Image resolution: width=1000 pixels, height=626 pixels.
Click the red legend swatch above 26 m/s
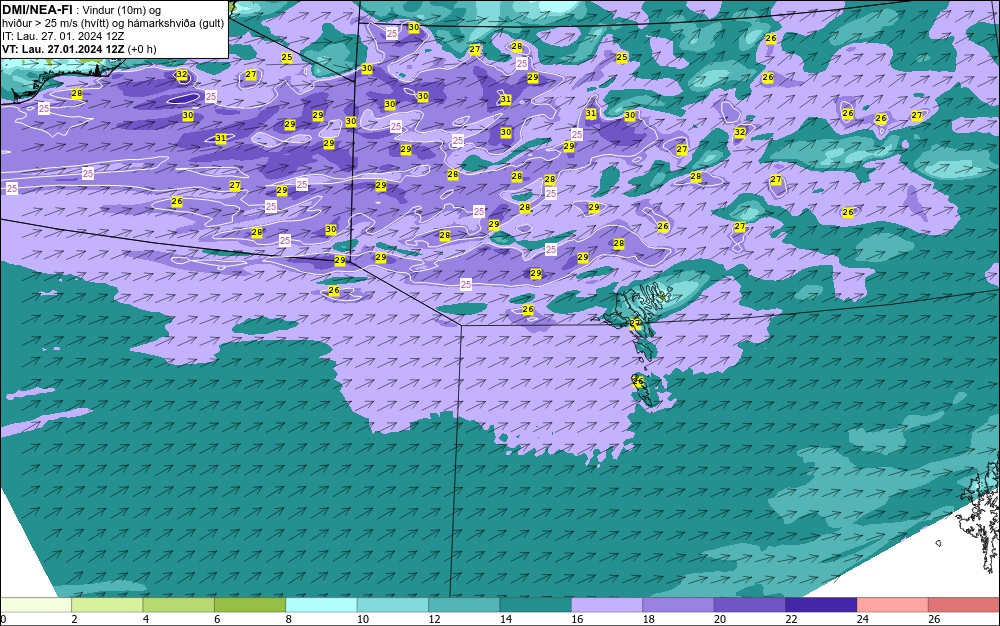[964, 605]
